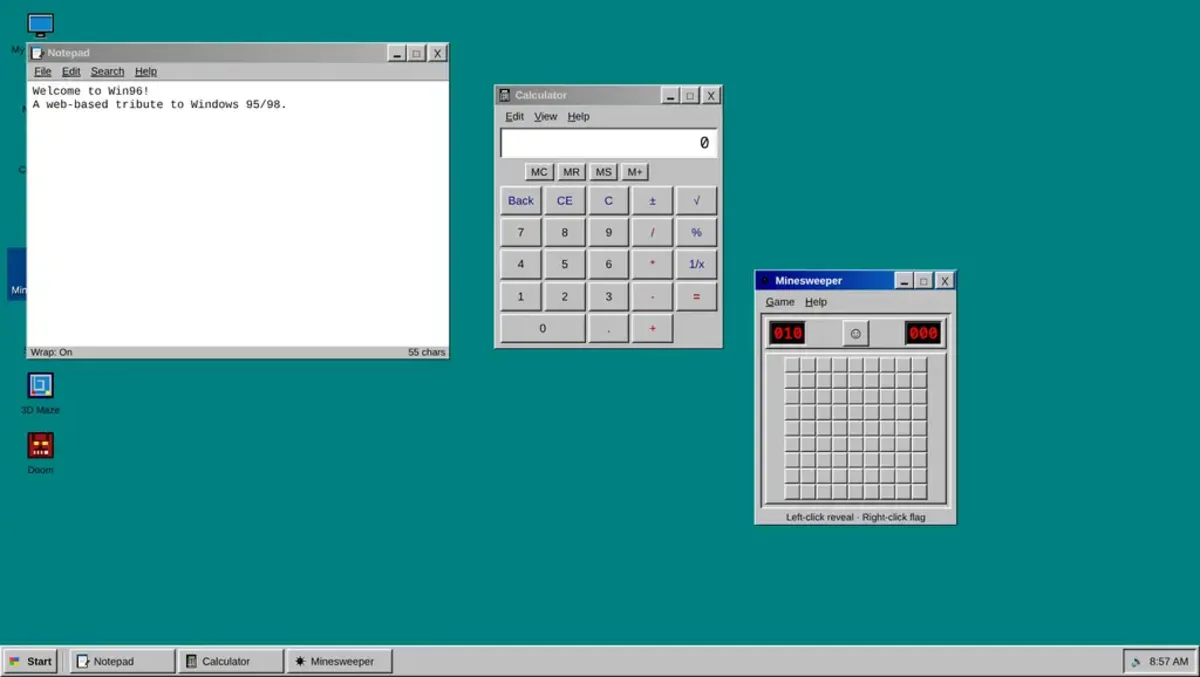
Task: Click the percent button in Calculator
Action: (696, 232)
